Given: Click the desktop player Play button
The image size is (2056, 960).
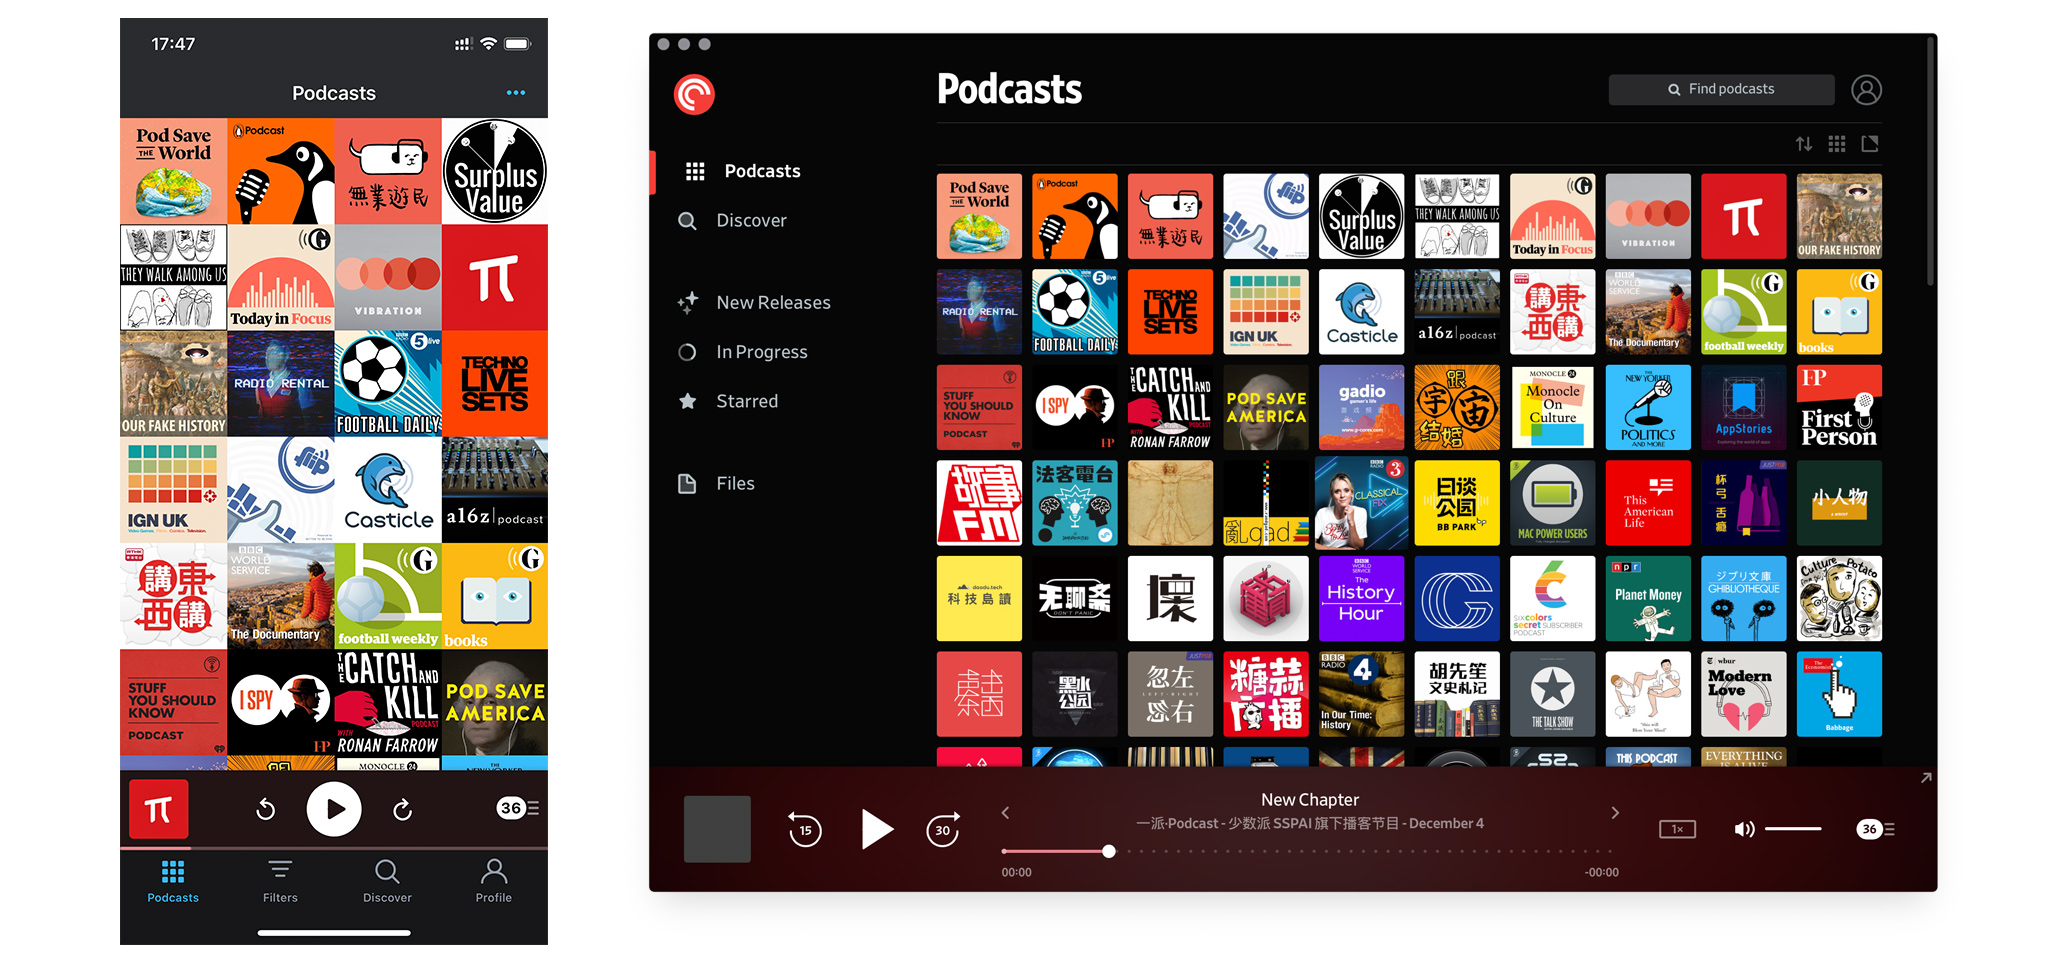Looking at the screenshot, I should 877,829.
